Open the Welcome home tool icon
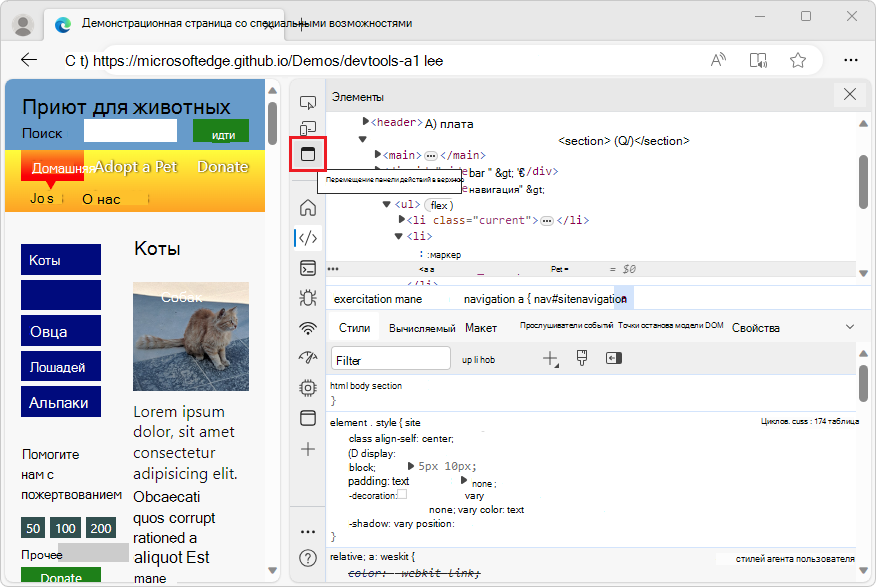 tap(308, 208)
